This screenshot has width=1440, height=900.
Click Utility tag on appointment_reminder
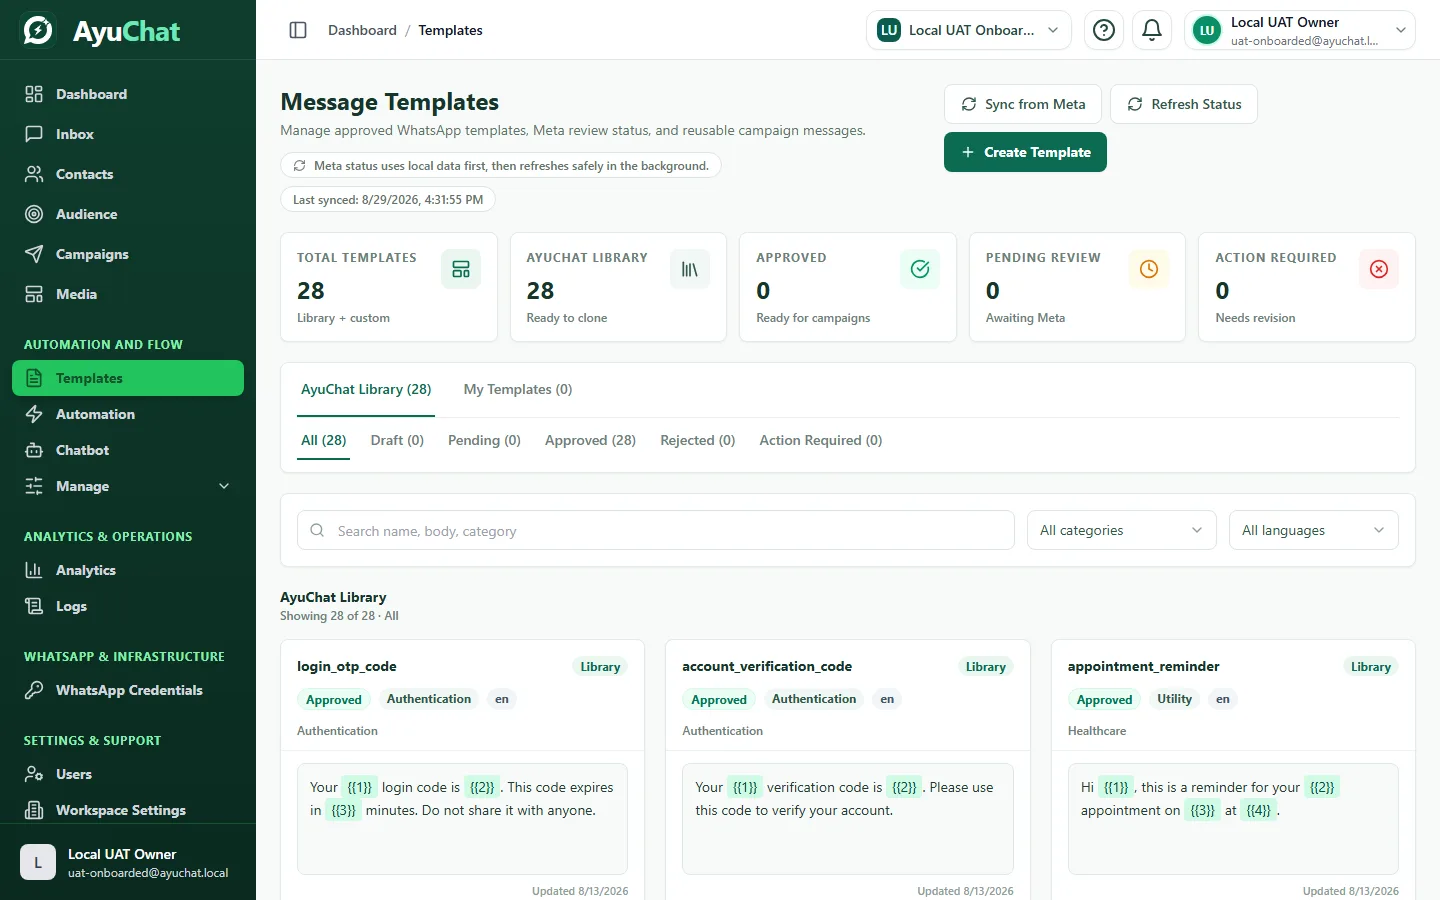click(x=1174, y=699)
